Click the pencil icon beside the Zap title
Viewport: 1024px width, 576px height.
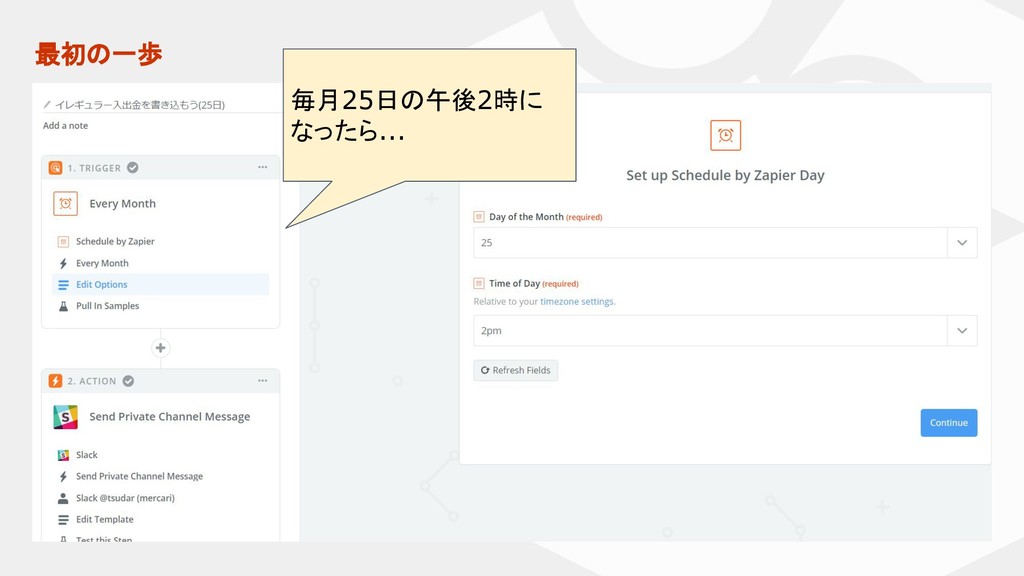pos(47,104)
